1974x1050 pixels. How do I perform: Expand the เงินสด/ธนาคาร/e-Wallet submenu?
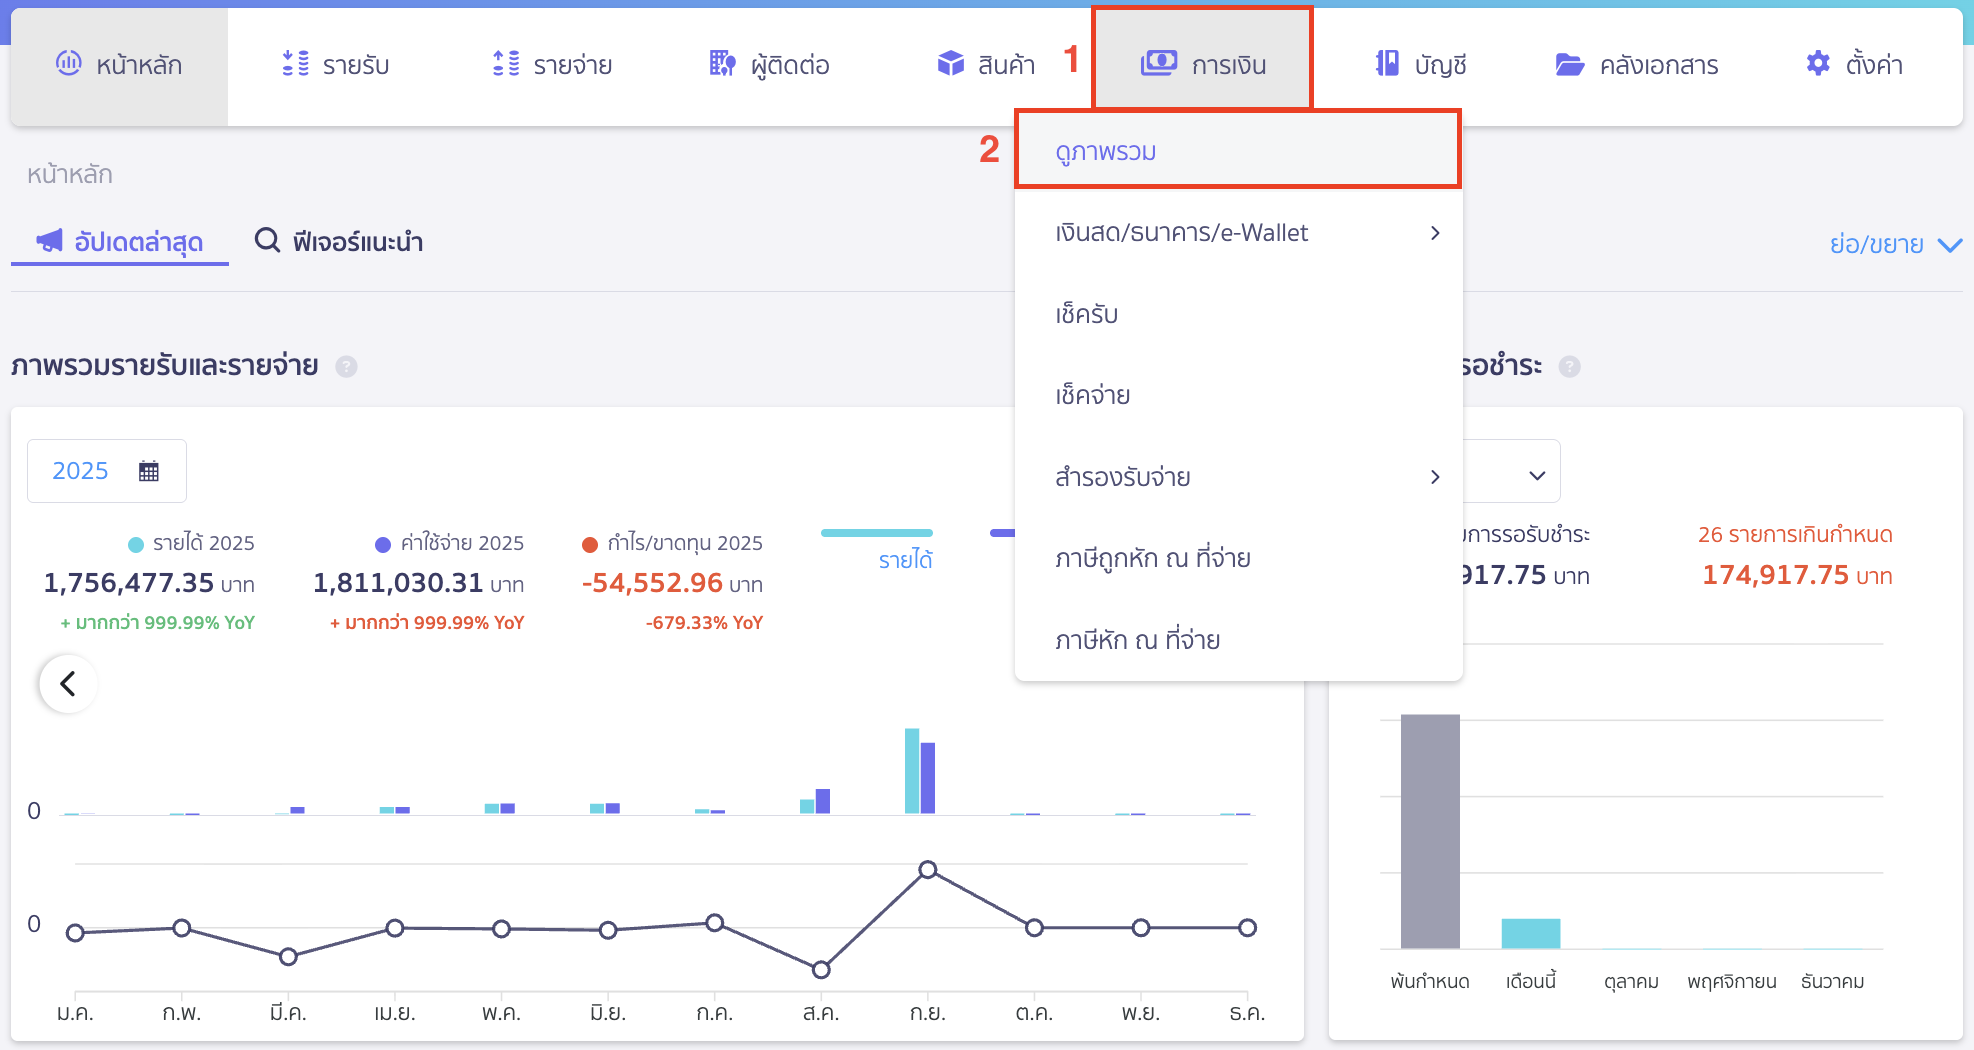pyautogui.click(x=1238, y=233)
